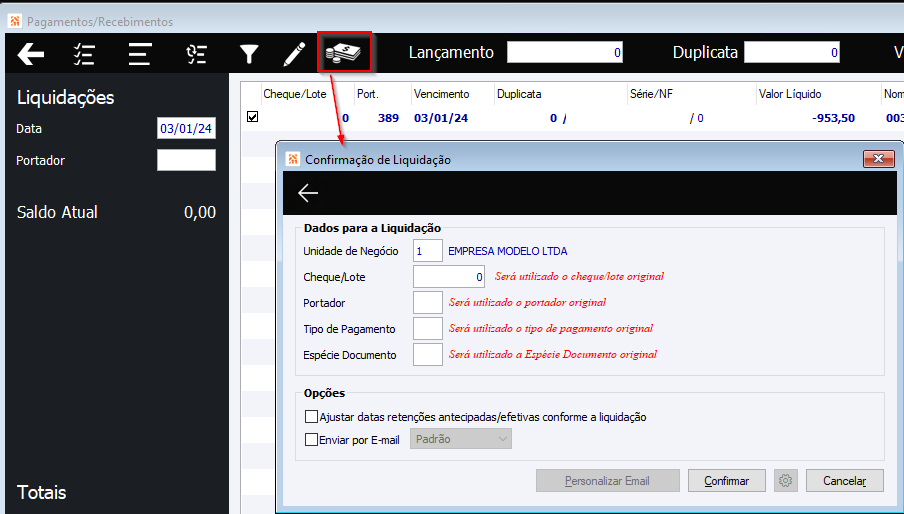Open the funnel filter tool

(249, 54)
